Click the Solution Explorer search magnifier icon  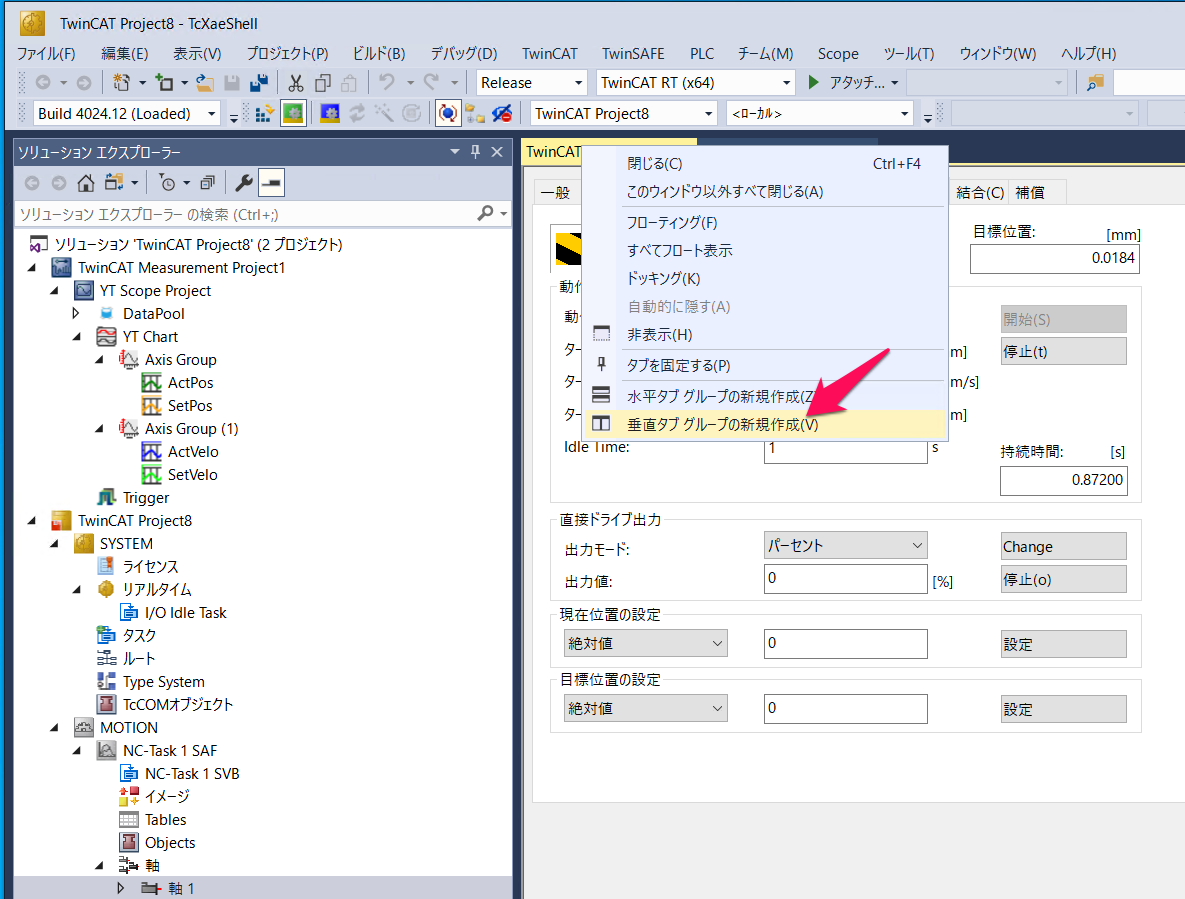click(x=486, y=214)
